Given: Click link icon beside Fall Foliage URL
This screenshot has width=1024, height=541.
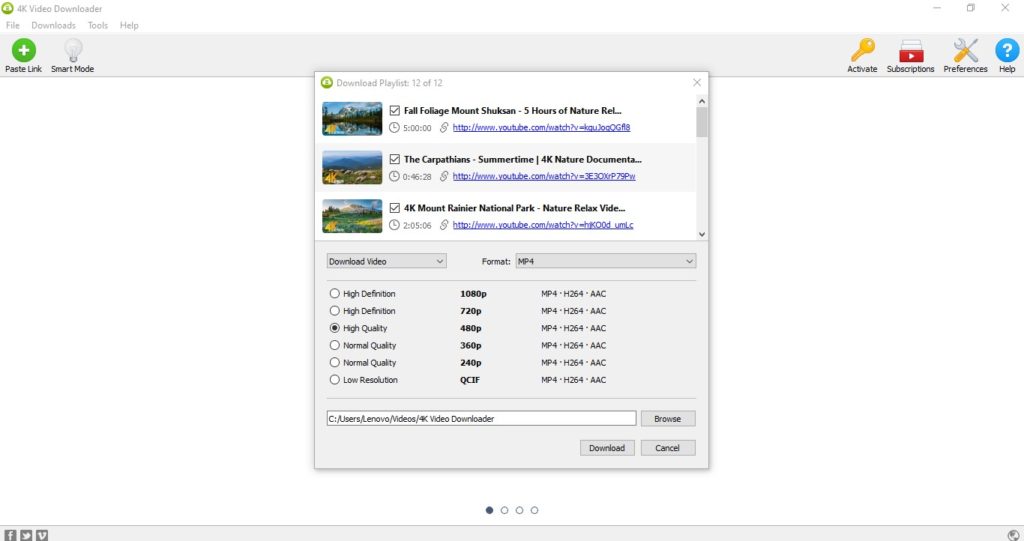Looking at the screenshot, I should 443,127.
